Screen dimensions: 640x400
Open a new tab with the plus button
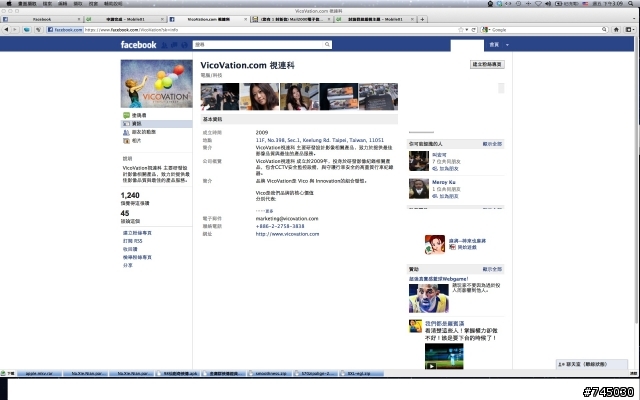[x=422, y=19]
